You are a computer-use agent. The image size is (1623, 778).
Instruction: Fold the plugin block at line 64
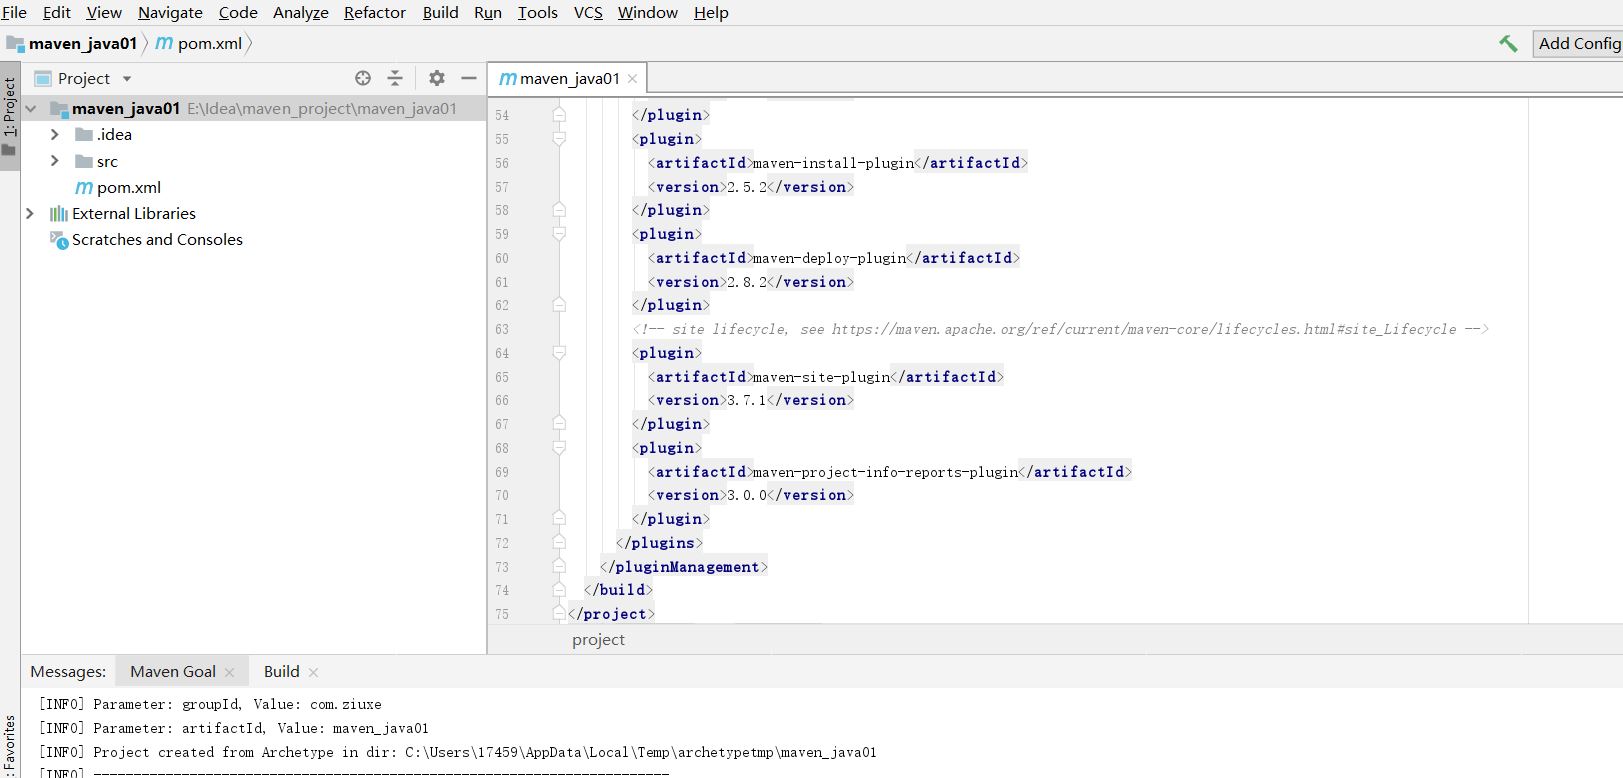pos(559,353)
